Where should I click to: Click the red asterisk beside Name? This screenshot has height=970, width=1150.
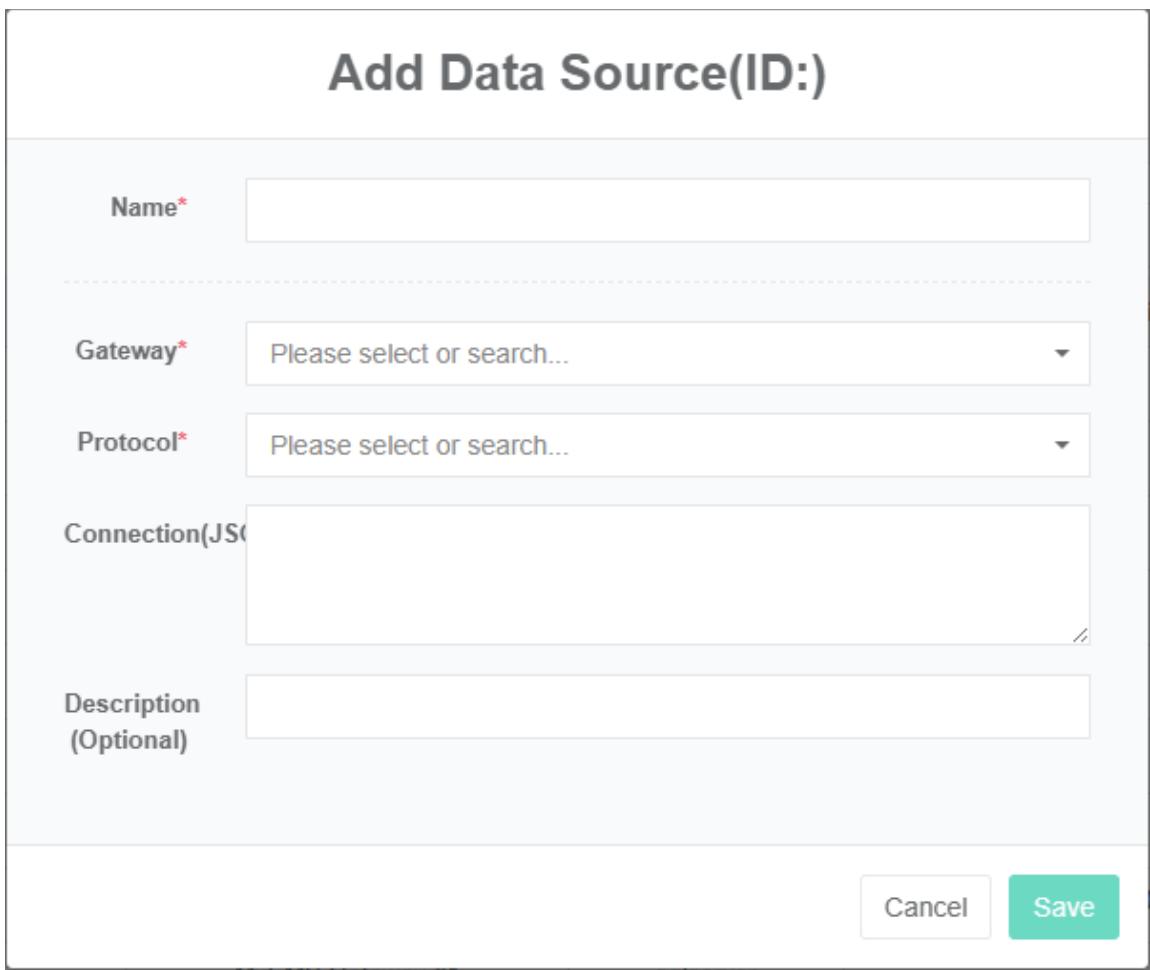pos(183,206)
